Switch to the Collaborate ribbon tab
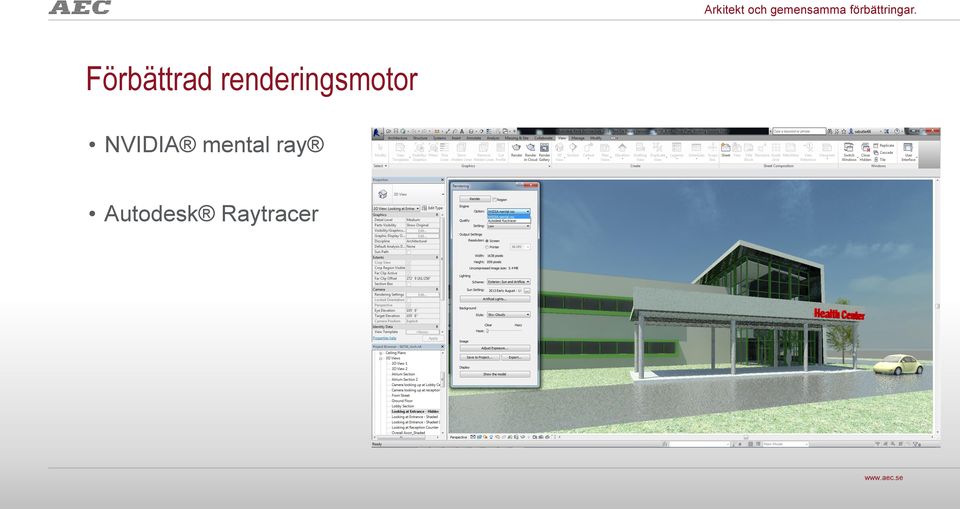 click(x=543, y=138)
